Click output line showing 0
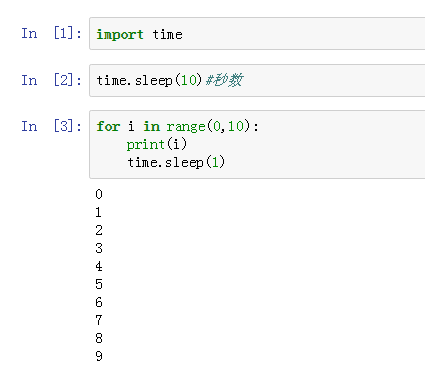The width and height of the screenshot is (425, 371). click(x=99, y=194)
